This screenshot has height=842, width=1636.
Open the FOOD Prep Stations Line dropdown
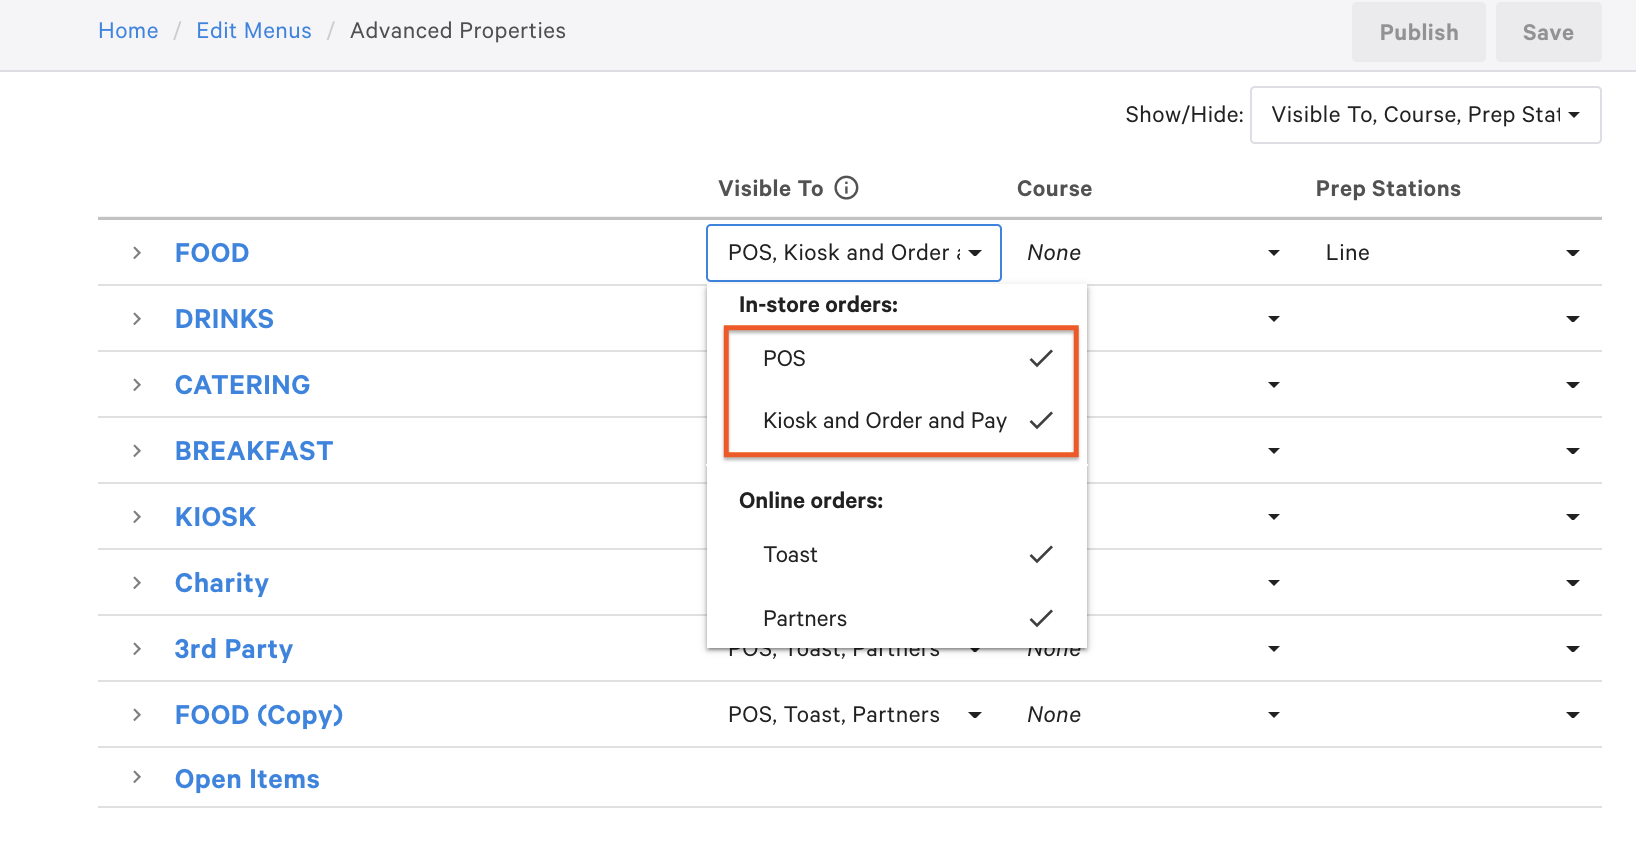[x=1451, y=253]
